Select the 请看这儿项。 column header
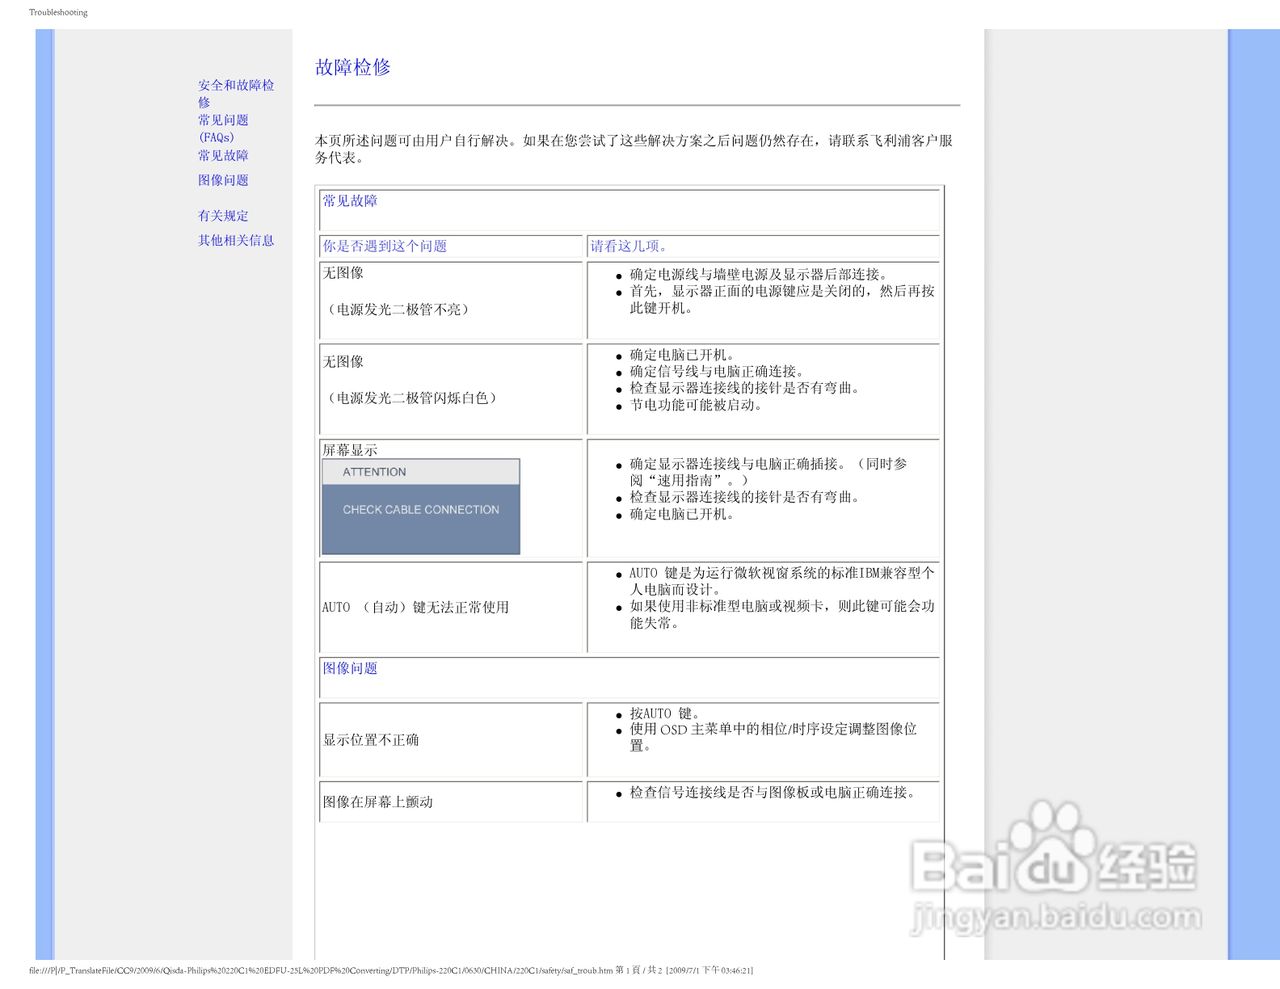Screen dimensions: 1280x989 pyautogui.click(x=629, y=246)
